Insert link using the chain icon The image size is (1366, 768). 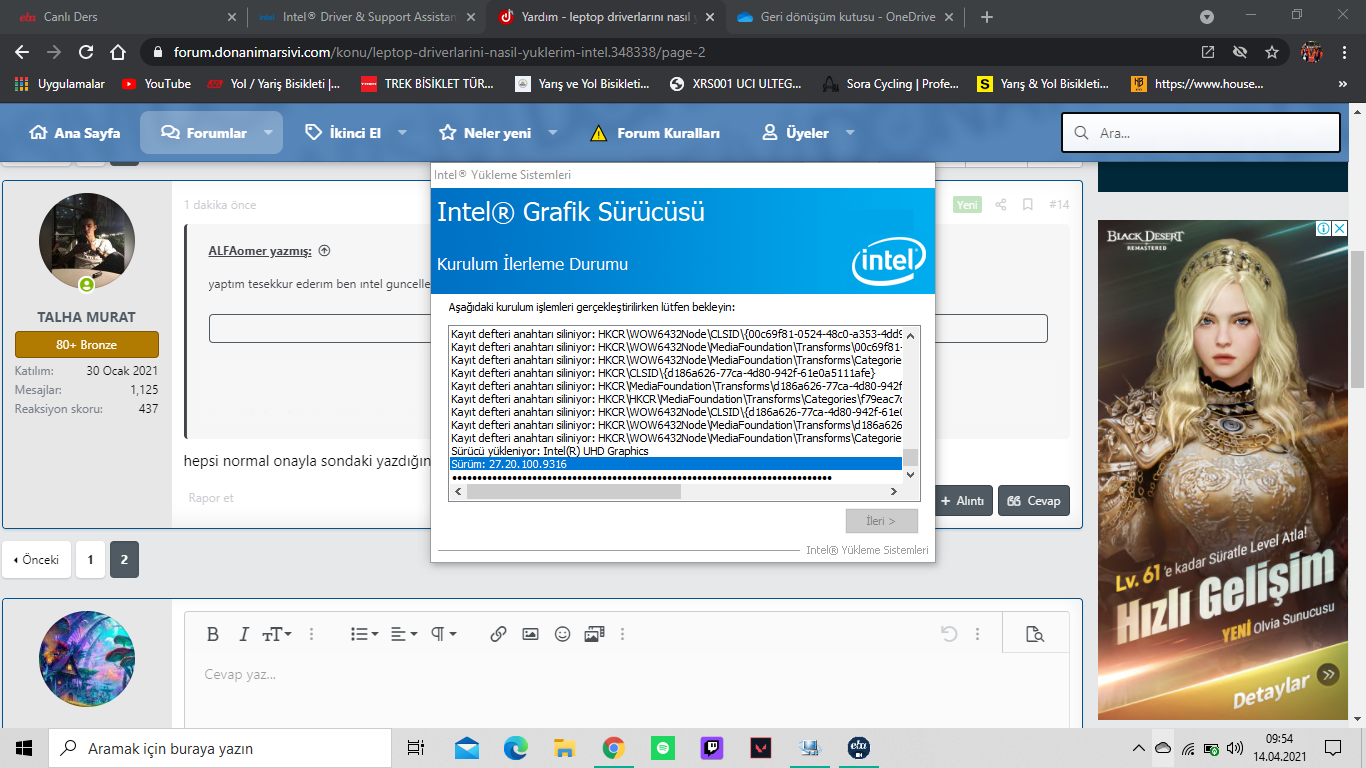pos(498,634)
